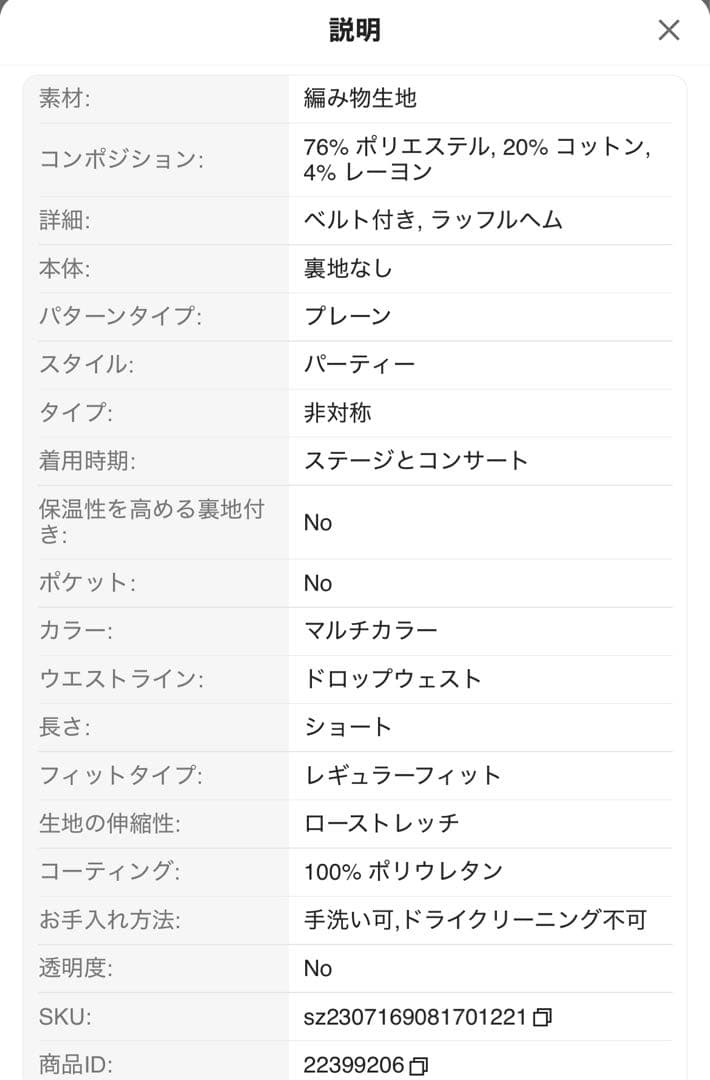Viewport: 710px width, 1080px height.
Task: Tap ベルト付き, ラッフルヘム details value
Action: 433,220
